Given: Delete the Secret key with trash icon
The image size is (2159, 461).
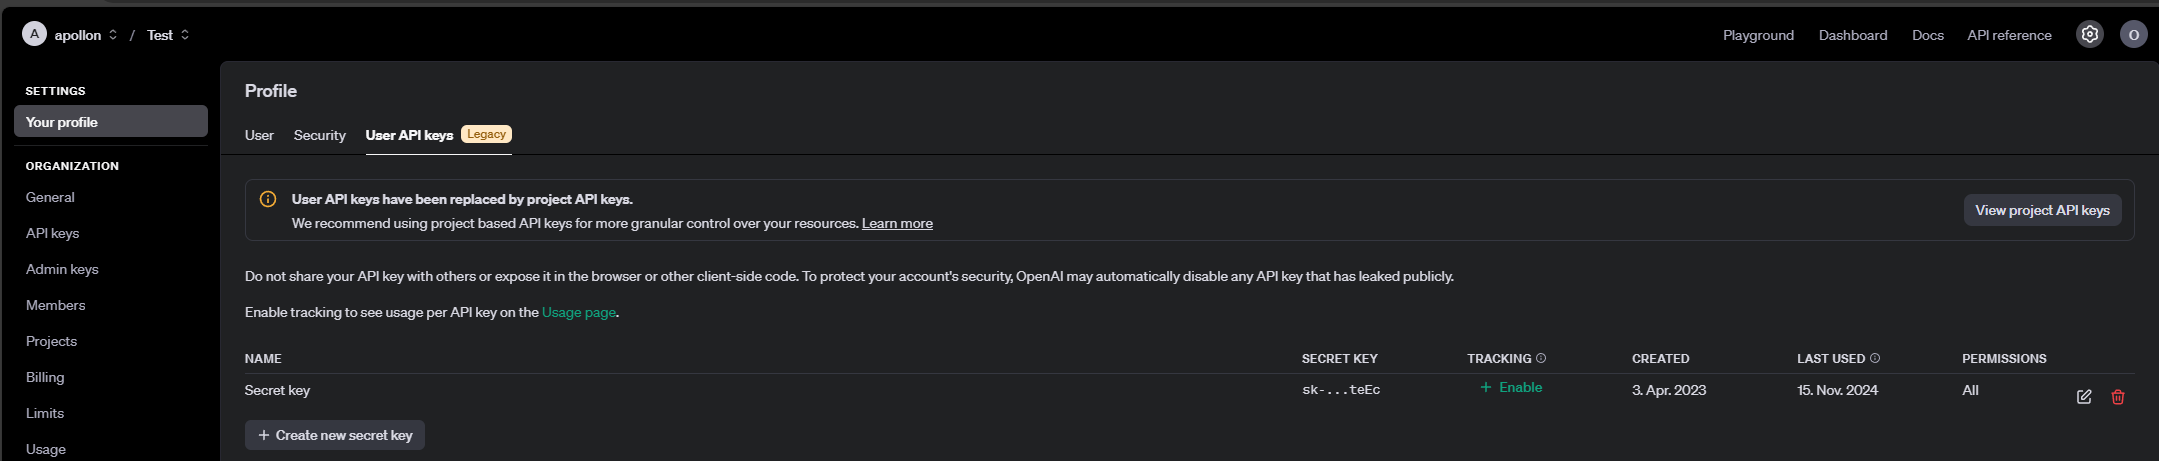Looking at the screenshot, I should coord(2118,397).
